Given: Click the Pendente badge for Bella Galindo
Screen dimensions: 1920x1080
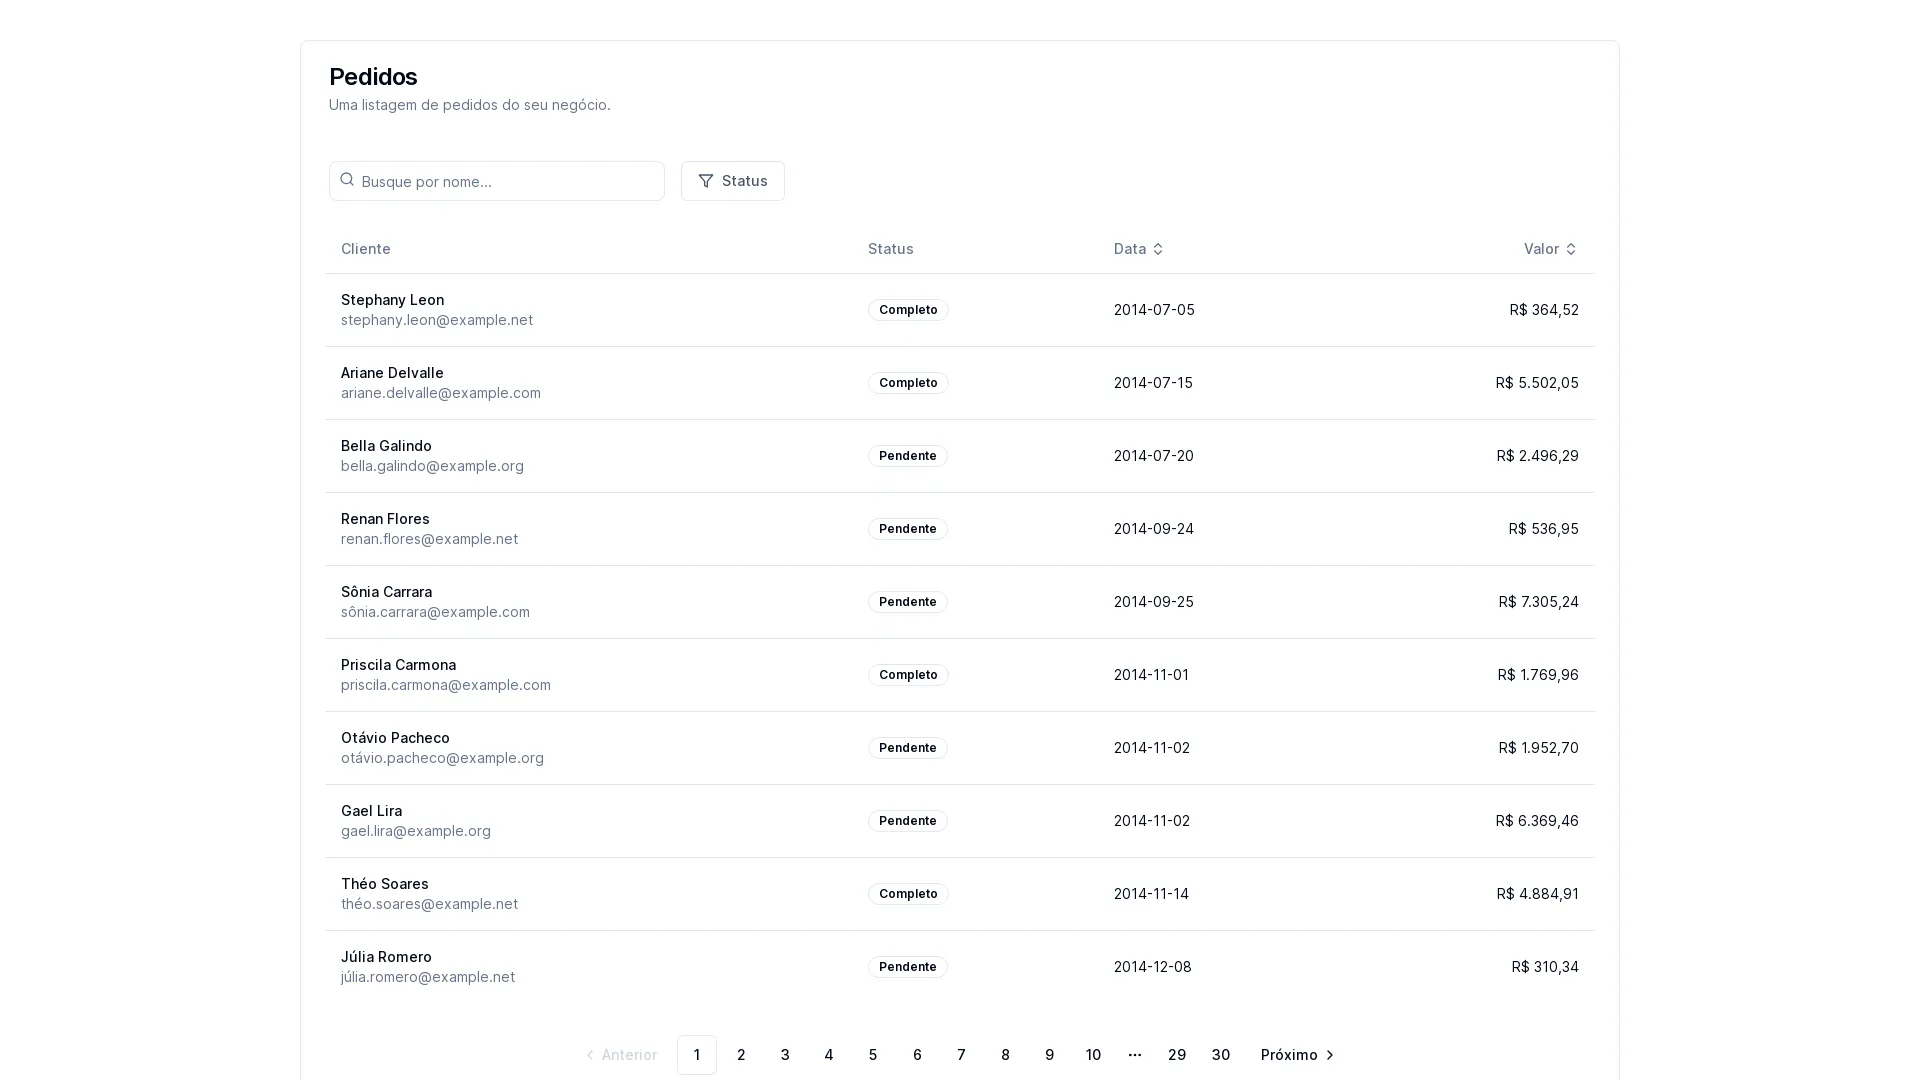Looking at the screenshot, I should 907,456.
